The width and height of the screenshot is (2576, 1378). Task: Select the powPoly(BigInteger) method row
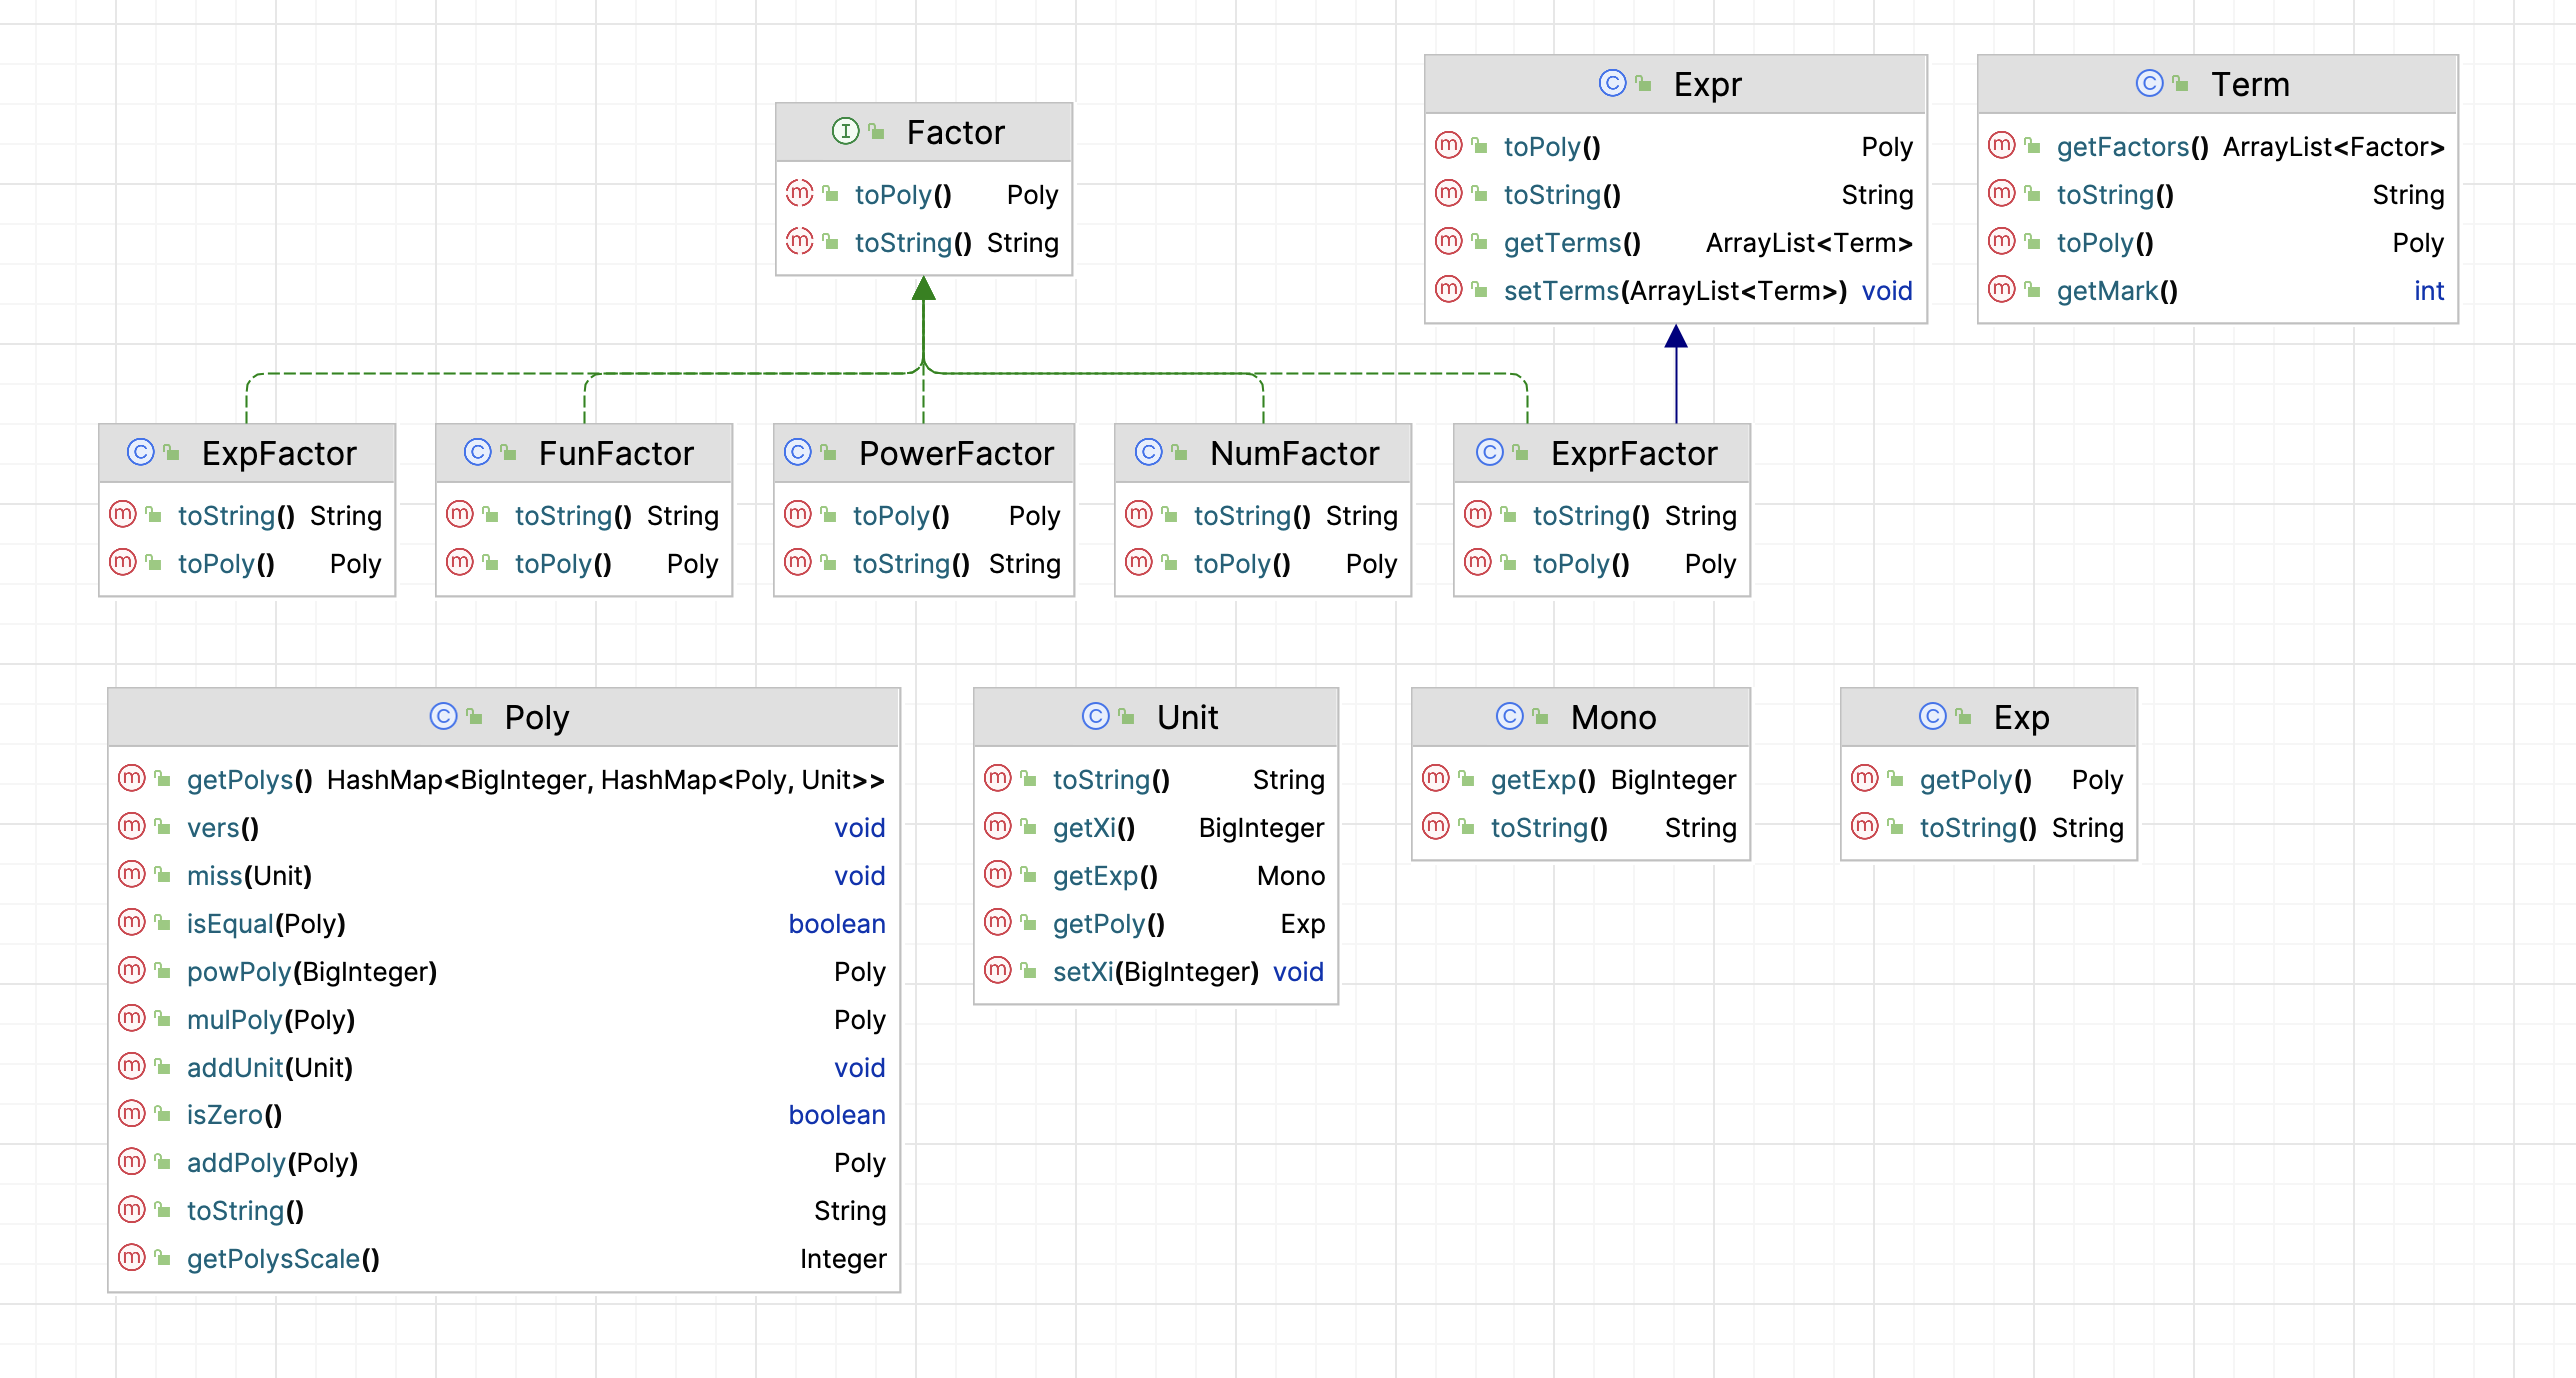(503, 971)
